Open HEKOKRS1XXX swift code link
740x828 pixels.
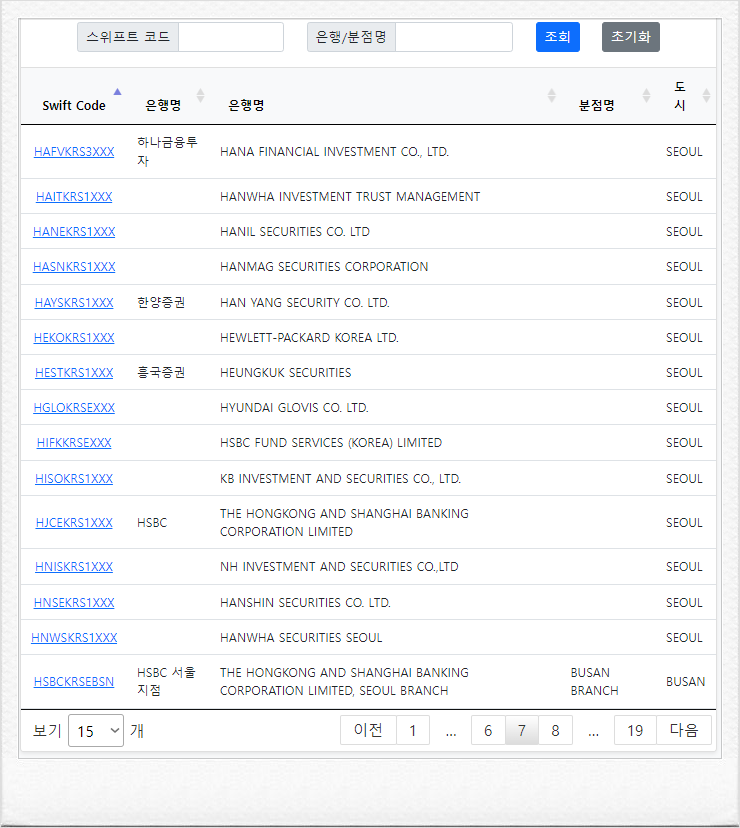(74, 338)
